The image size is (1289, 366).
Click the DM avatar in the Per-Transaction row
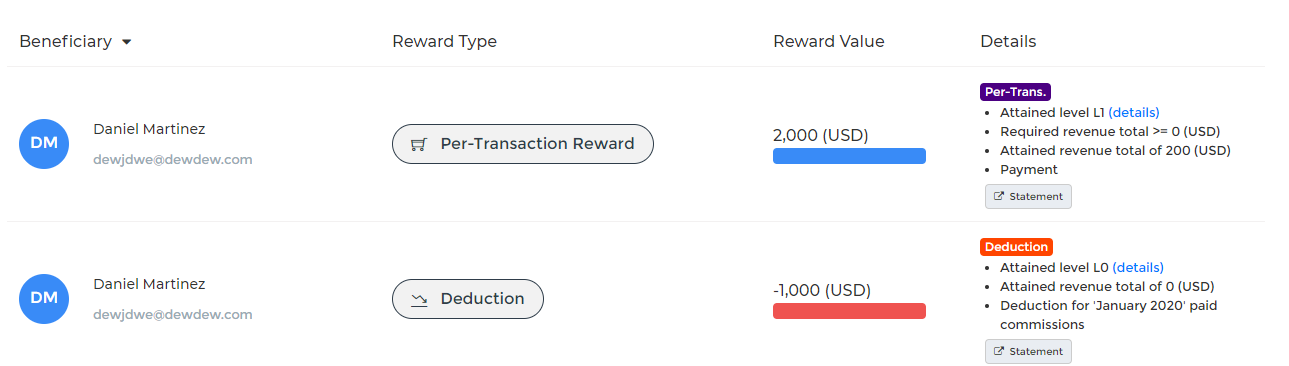(44, 144)
